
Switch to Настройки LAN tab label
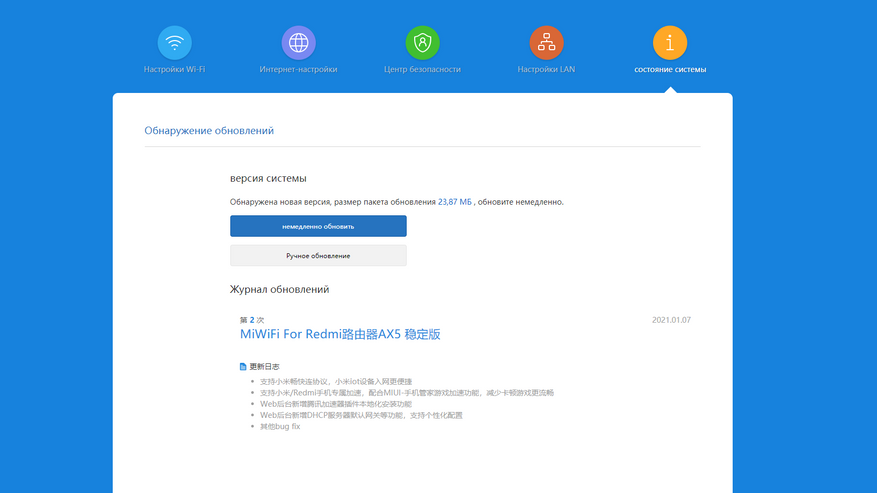coord(546,69)
